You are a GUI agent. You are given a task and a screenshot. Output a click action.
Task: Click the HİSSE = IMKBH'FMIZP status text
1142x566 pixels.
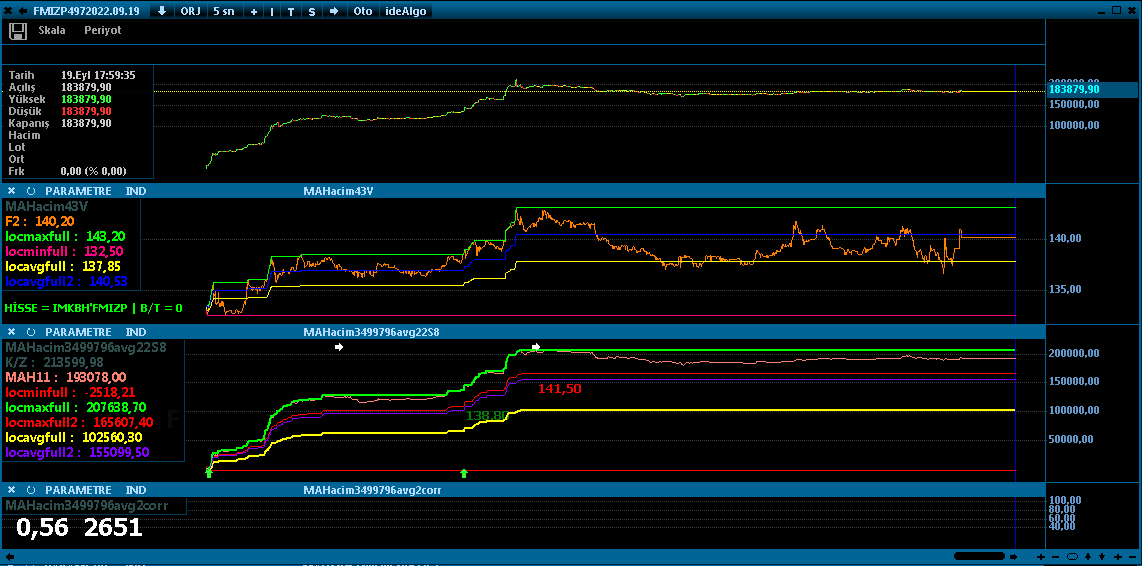93,308
